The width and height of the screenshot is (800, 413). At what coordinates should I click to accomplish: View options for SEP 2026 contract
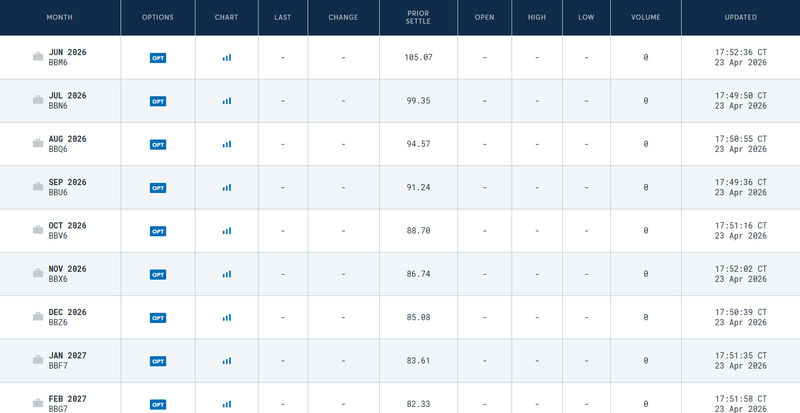tap(158, 188)
